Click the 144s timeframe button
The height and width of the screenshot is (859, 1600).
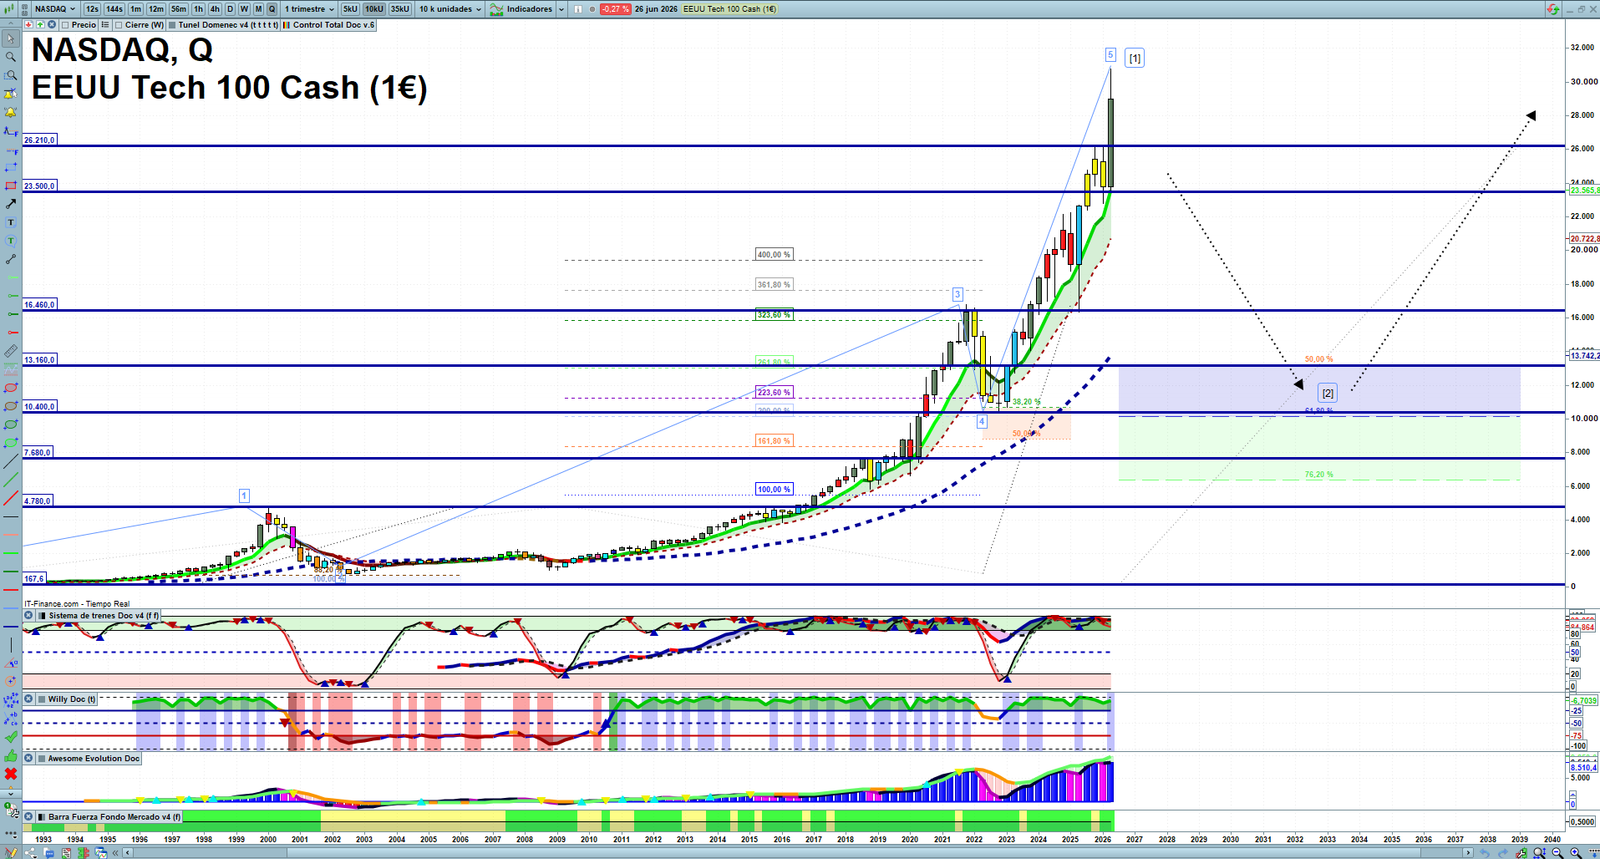[x=114, y=9]
